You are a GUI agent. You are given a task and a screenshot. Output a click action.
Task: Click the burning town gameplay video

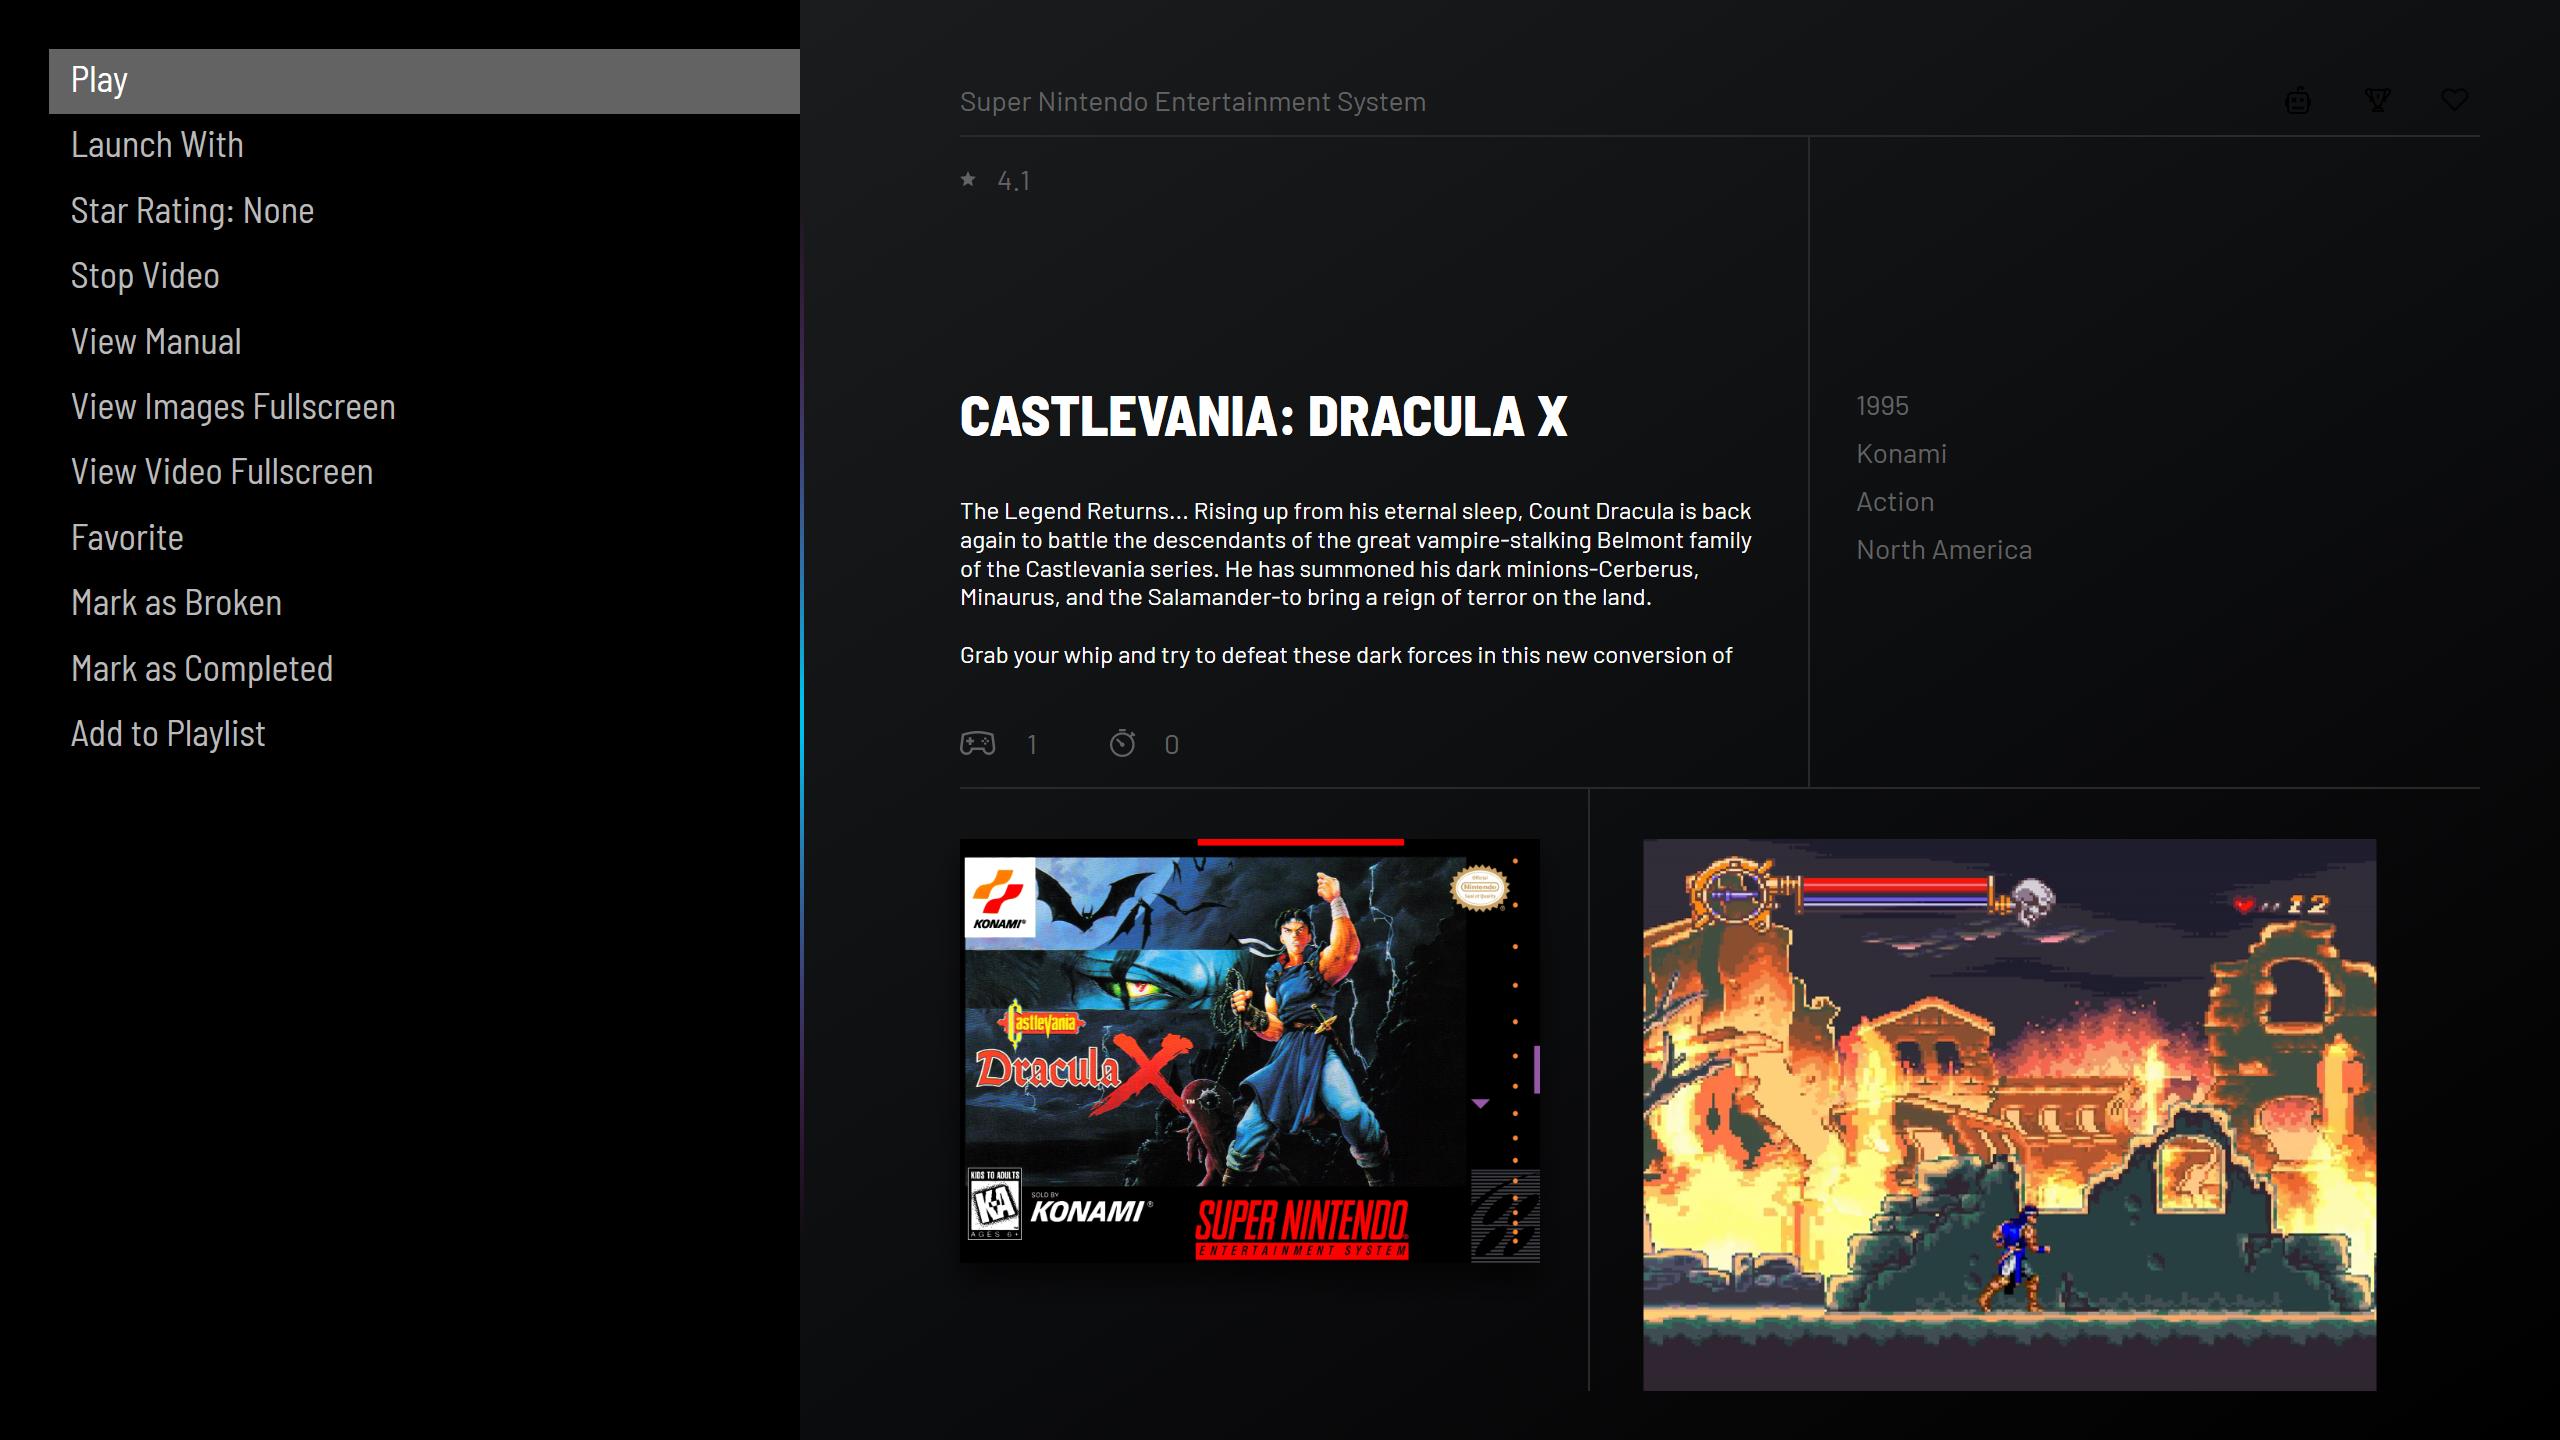pos(2009,1114)
